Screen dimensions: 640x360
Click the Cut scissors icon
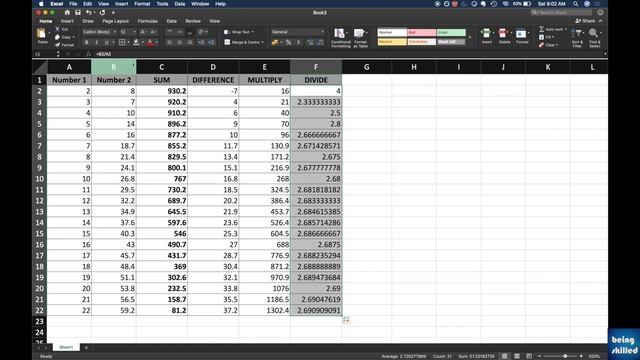[58, 29]
